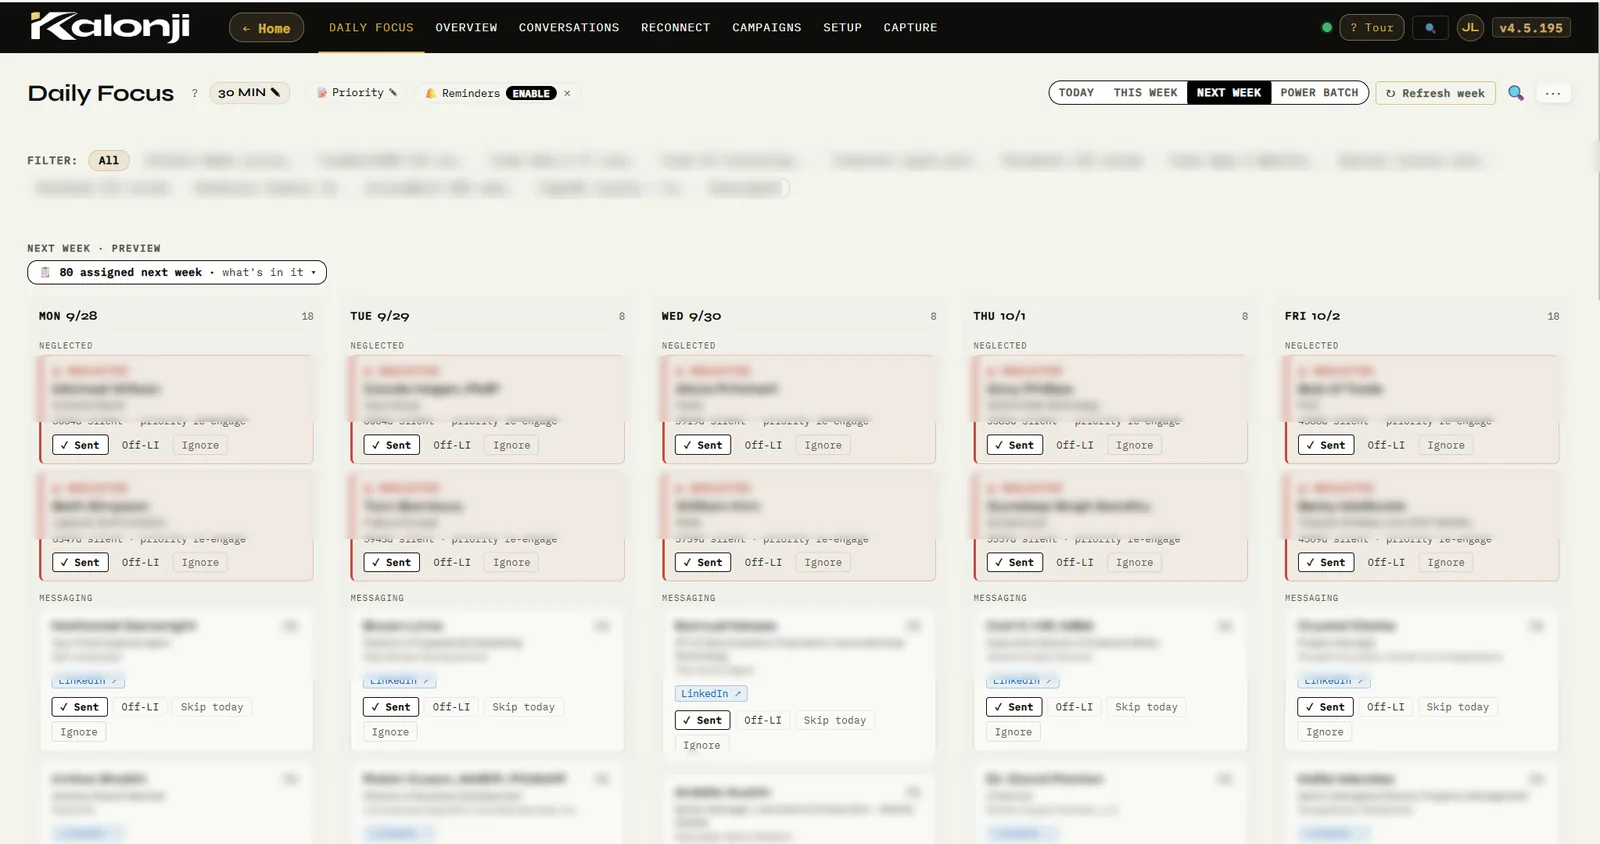Click the clipboard icon in the assigned pill

point(45,272)
